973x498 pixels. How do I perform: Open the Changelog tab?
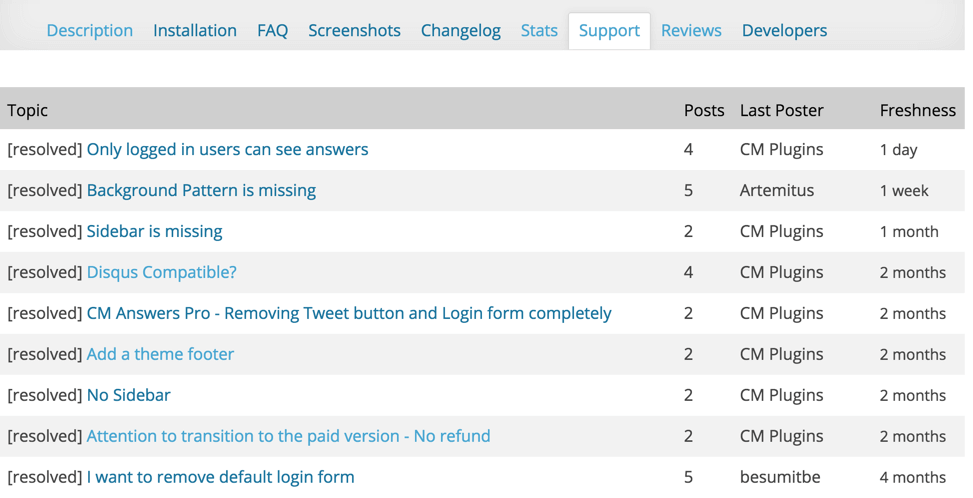pyautogui.click(x=460, y=30)
